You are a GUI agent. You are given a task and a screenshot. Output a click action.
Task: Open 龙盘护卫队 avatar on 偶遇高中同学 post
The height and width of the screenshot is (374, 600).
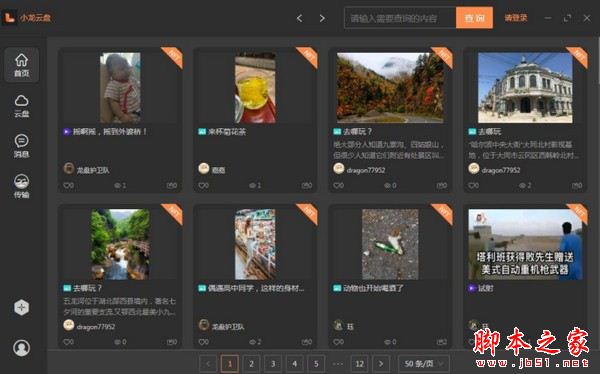point(204,325)
